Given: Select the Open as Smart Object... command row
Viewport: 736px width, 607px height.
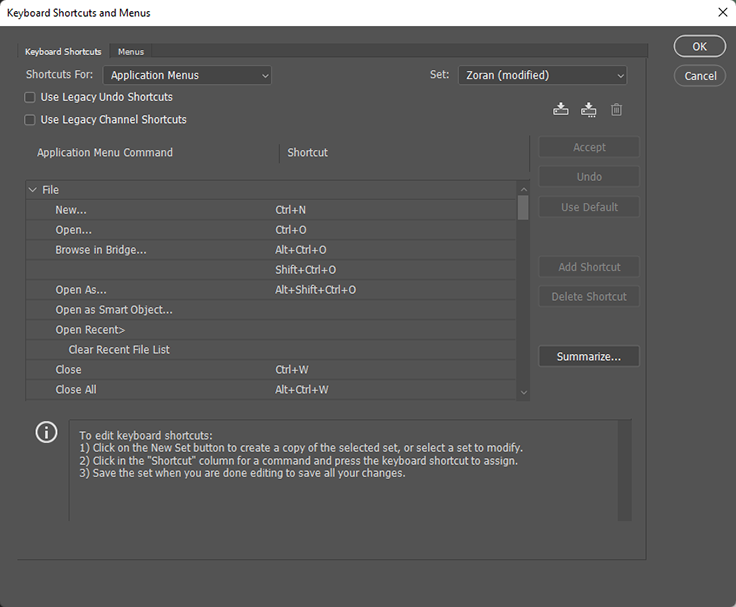Looking at the screenshot, I should [114, 310].
